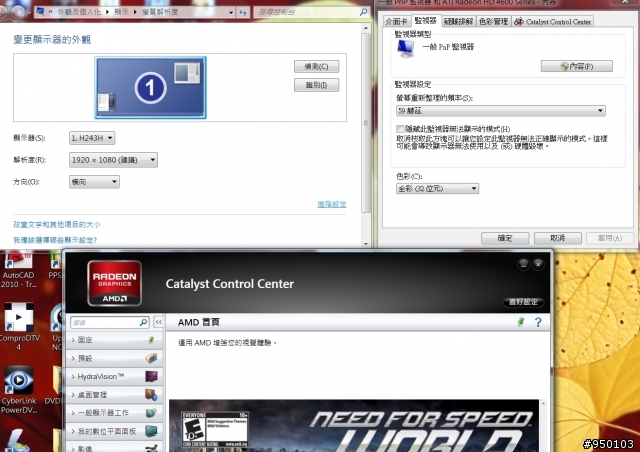Switch to the 疑難排解 tab
Screen dimensions: 640x452
pos(458,22)
